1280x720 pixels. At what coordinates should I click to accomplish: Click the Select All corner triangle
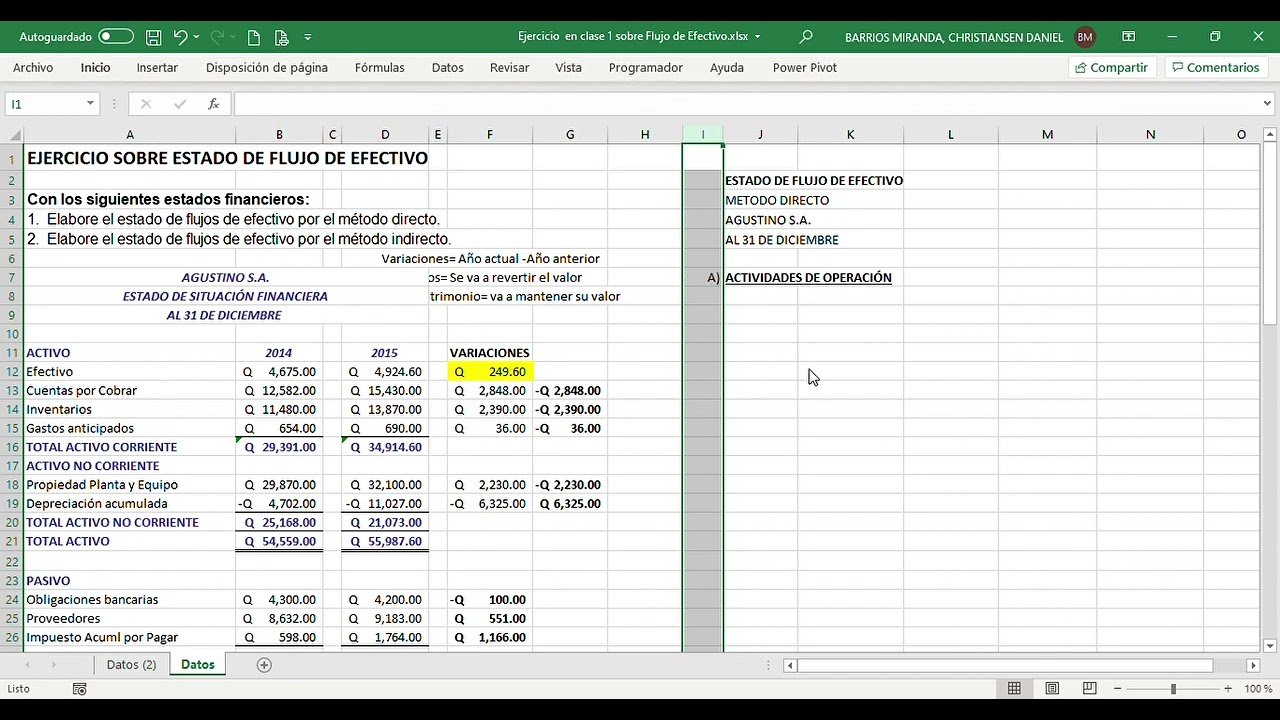[x=13, y=135]
